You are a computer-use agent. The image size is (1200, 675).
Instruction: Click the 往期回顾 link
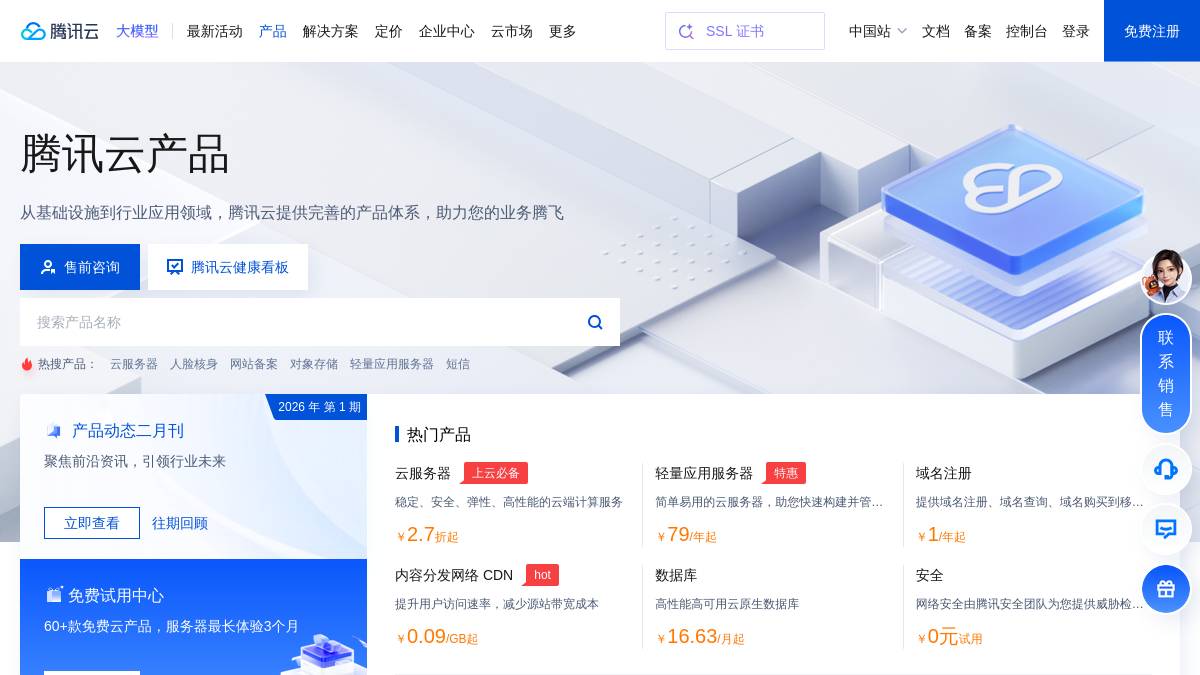coord(180,523)
